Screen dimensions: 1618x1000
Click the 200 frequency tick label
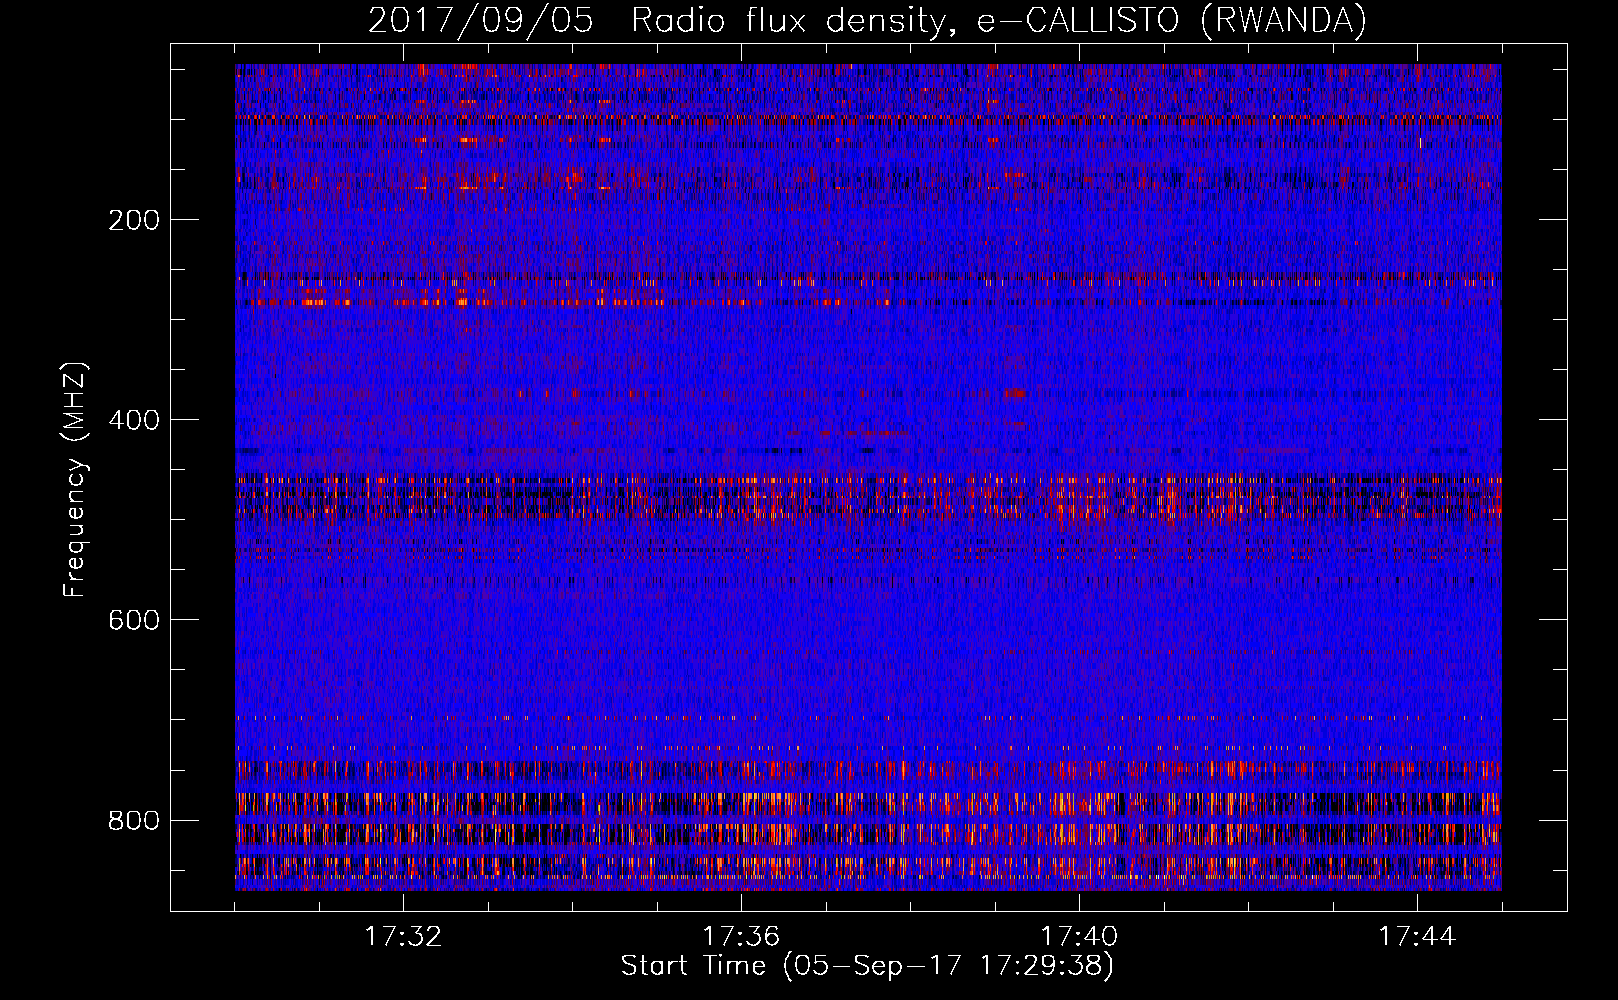[x=134, y=220]
